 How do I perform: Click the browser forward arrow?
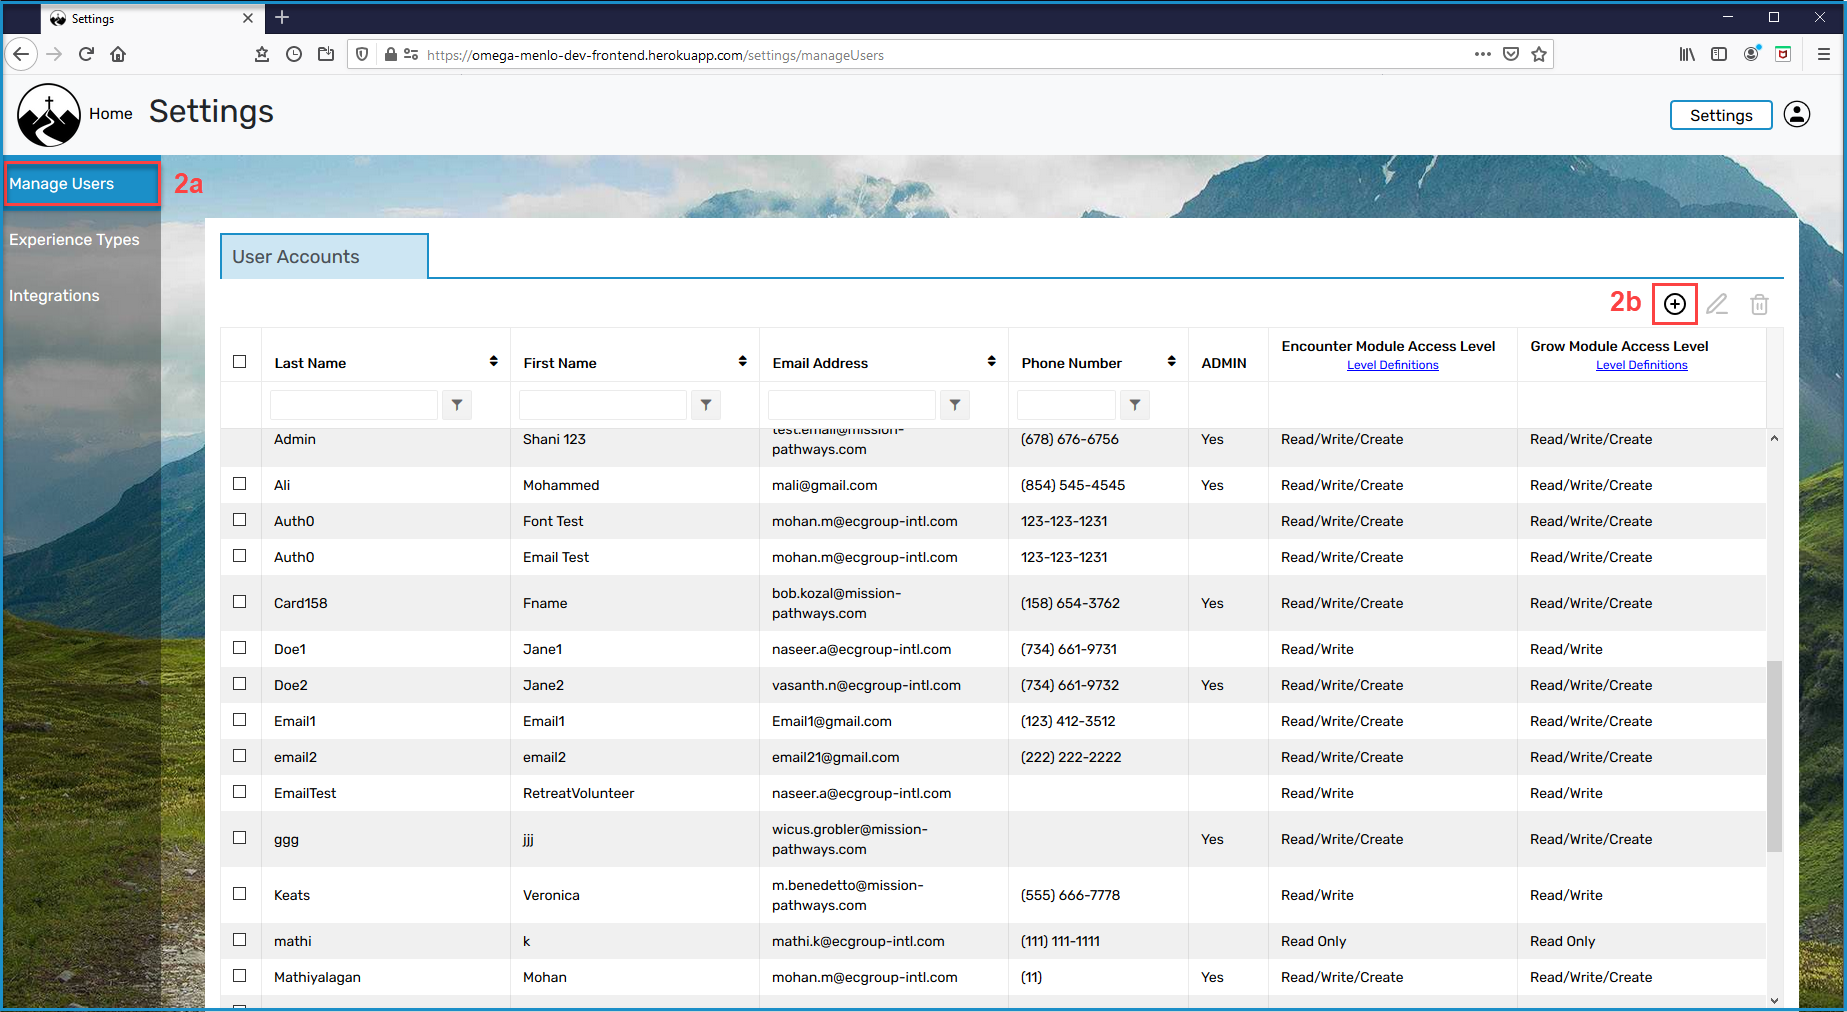coord(54,54)
